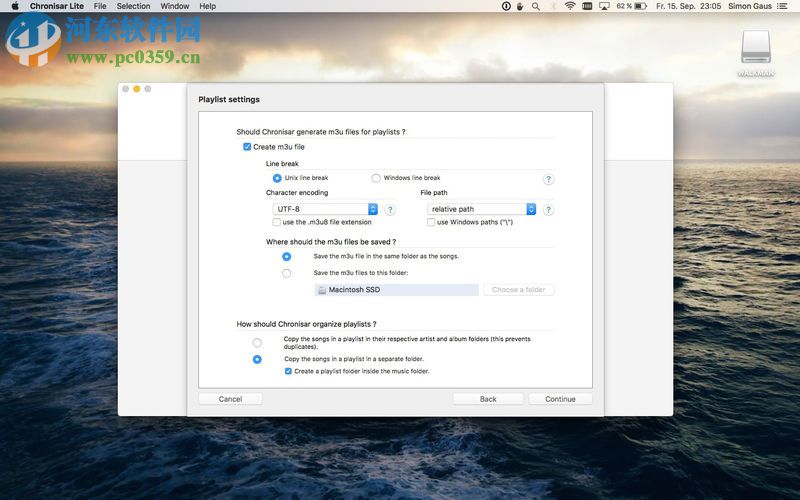Open the Window menu
Screen dimensions: 800x500
[x=174, y=6]
